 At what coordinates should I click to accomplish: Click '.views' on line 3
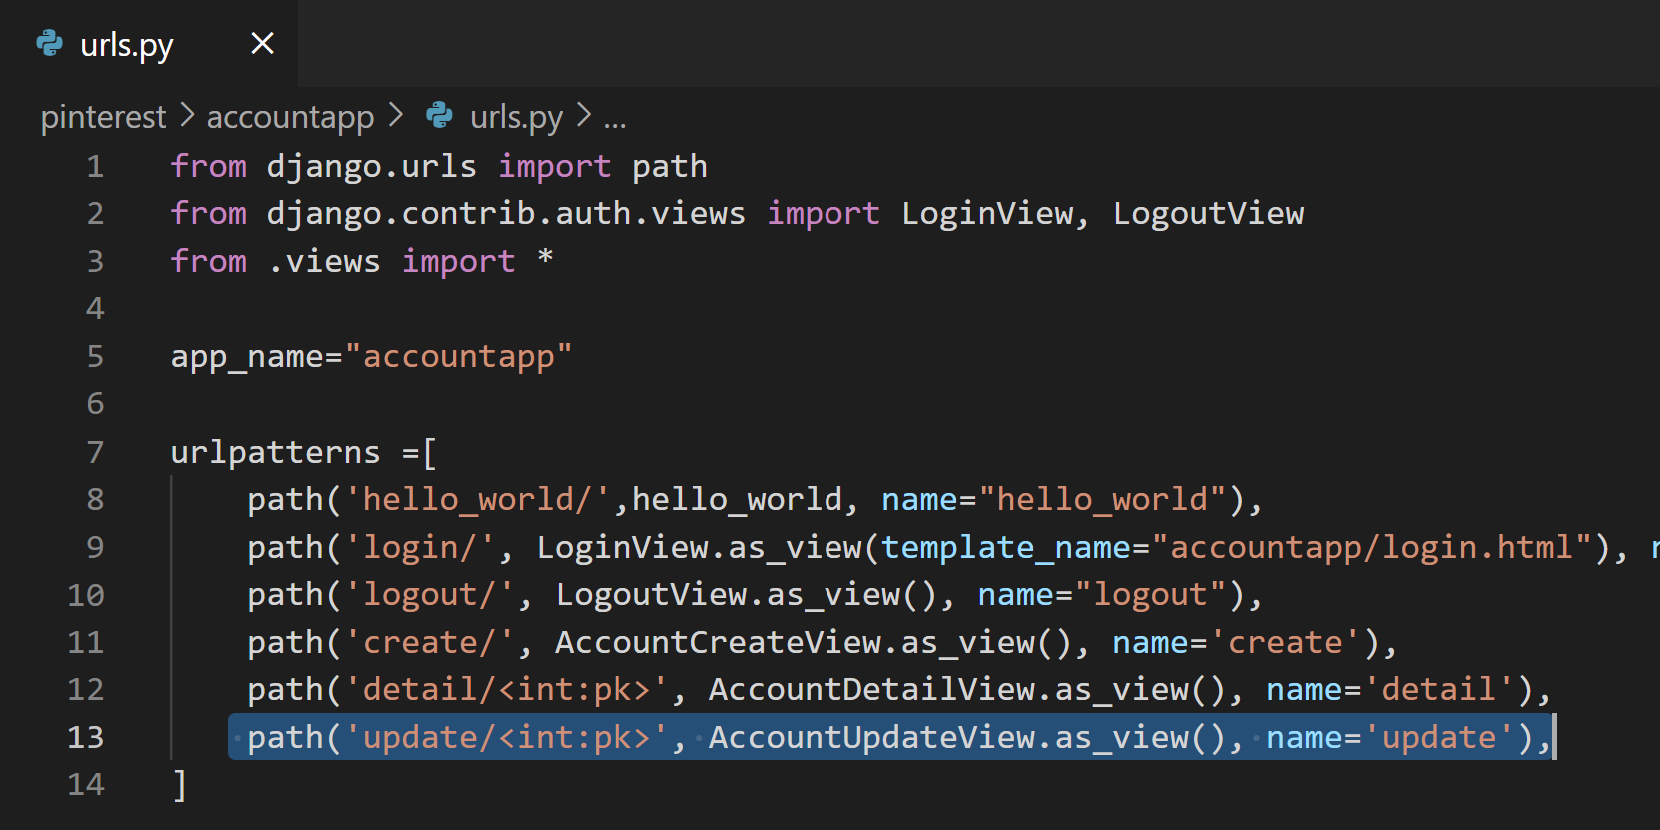(324, 261)
